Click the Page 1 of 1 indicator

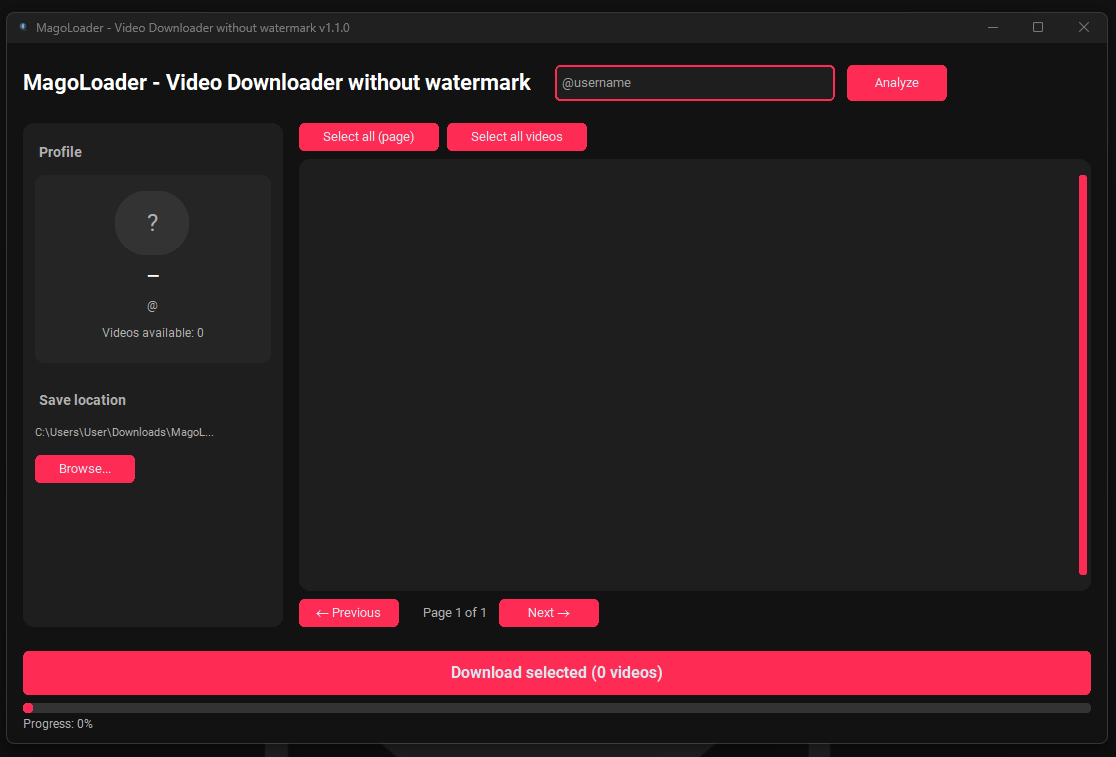click(454, 613)
